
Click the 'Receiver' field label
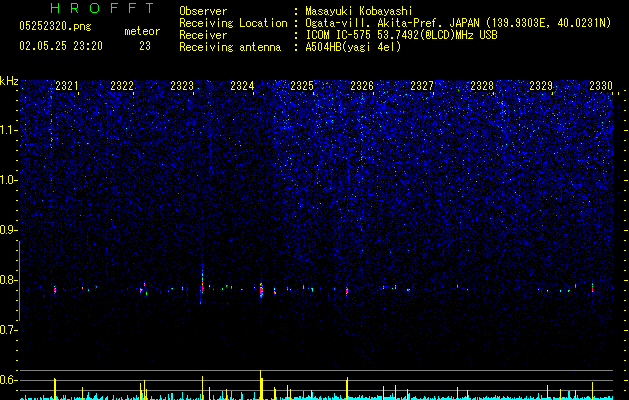203,35
